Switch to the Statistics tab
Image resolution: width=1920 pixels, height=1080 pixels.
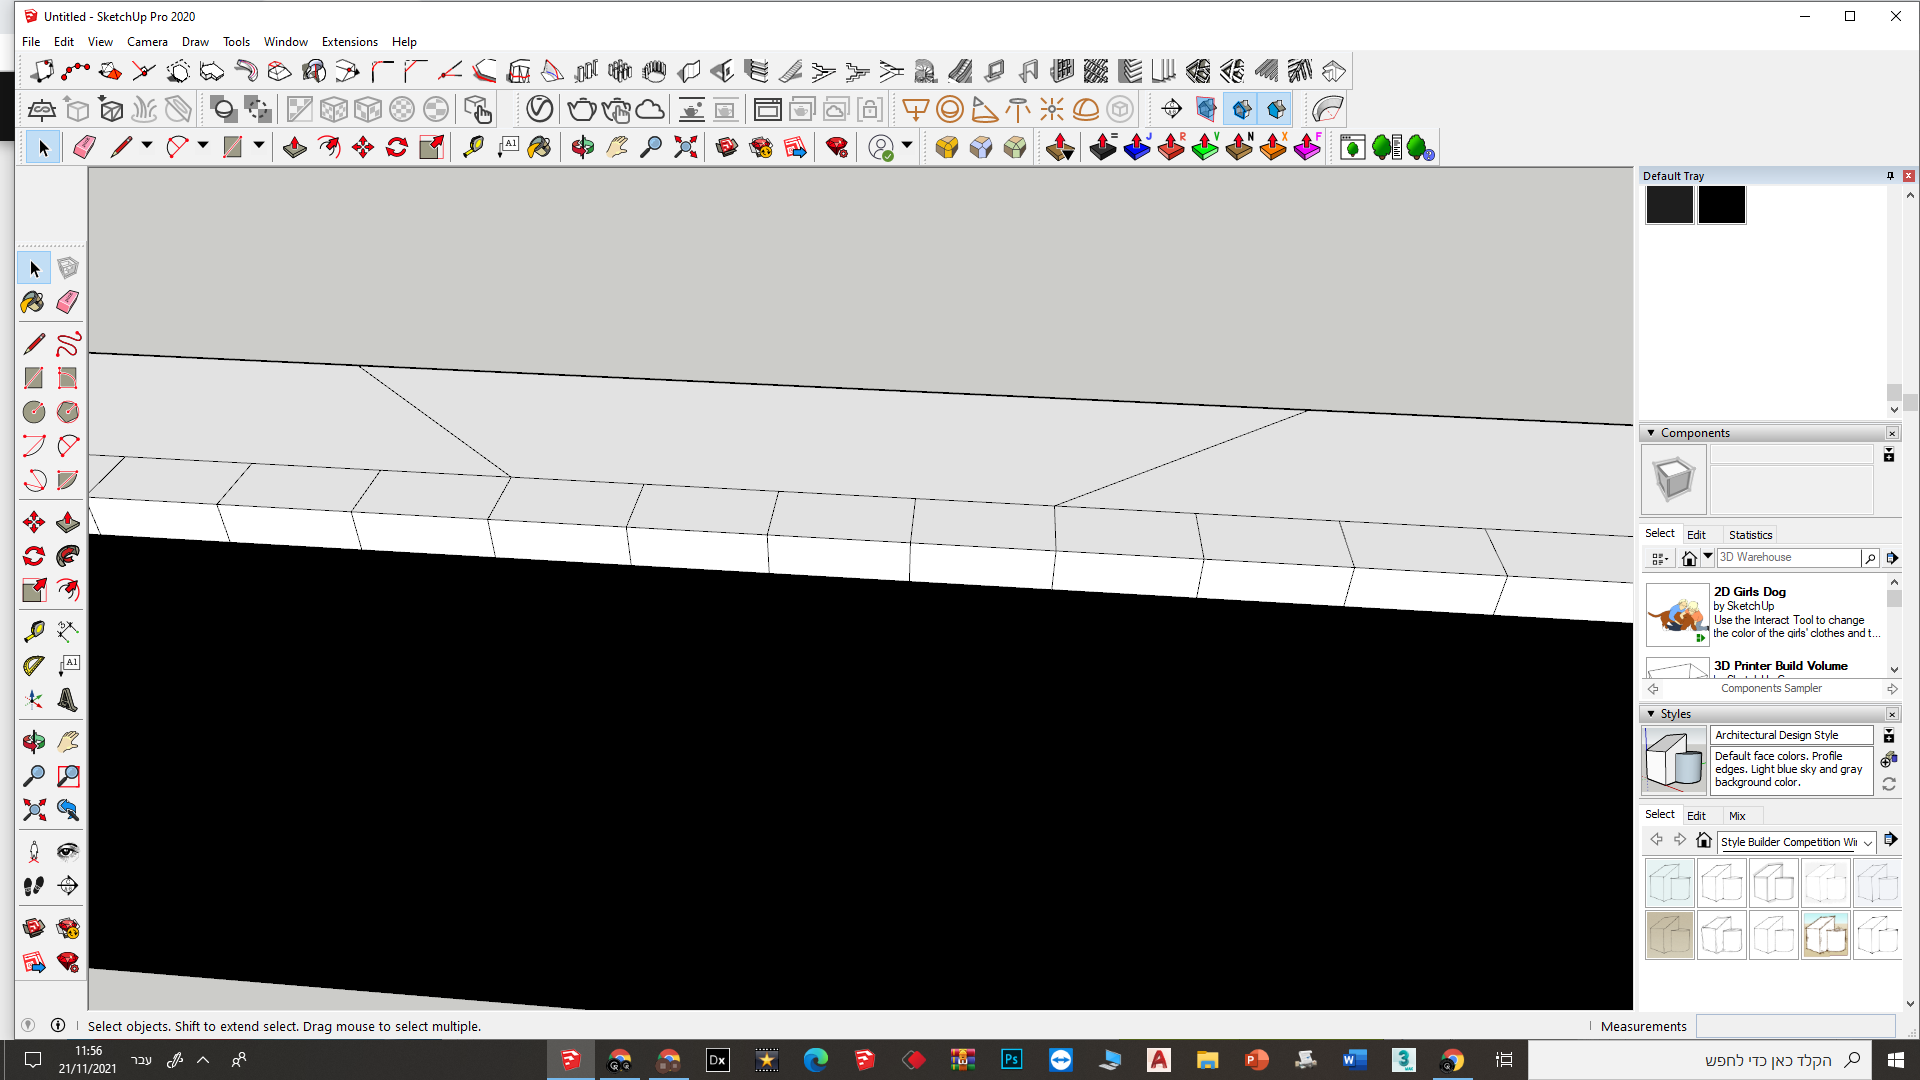(x=1750, y=535)
